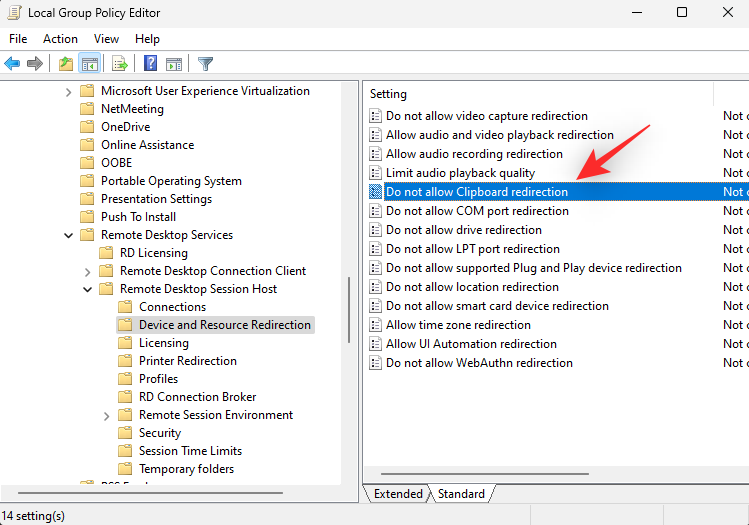Expand Remote Desktop Connection Client node
Image resolution: width=749 pixels, height=525 pixels.
[87, 272]
